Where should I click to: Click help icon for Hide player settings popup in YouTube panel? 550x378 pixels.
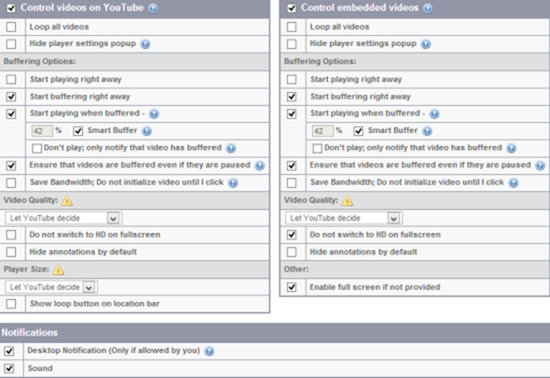point(145,44)
